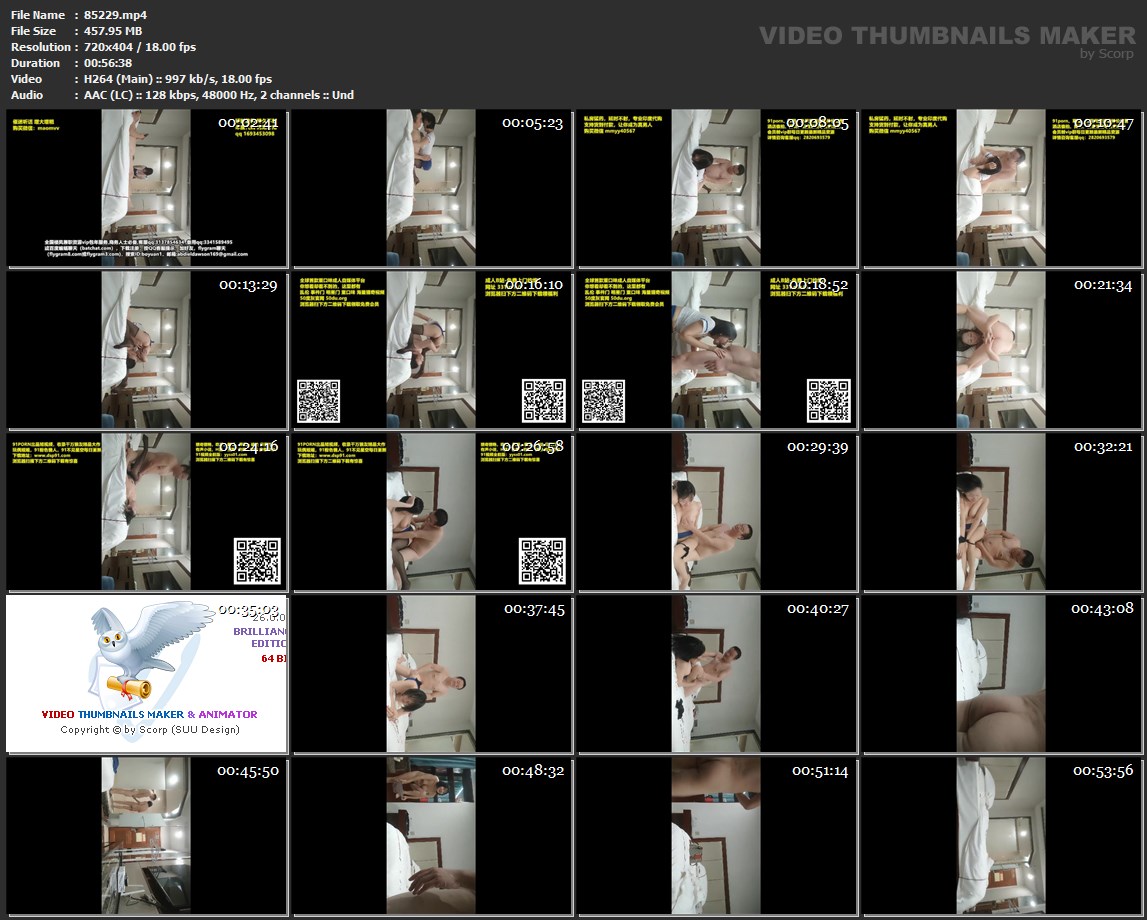
Task: Click the File Name value 85229.mp4
Action: click(x=117, y=15)
